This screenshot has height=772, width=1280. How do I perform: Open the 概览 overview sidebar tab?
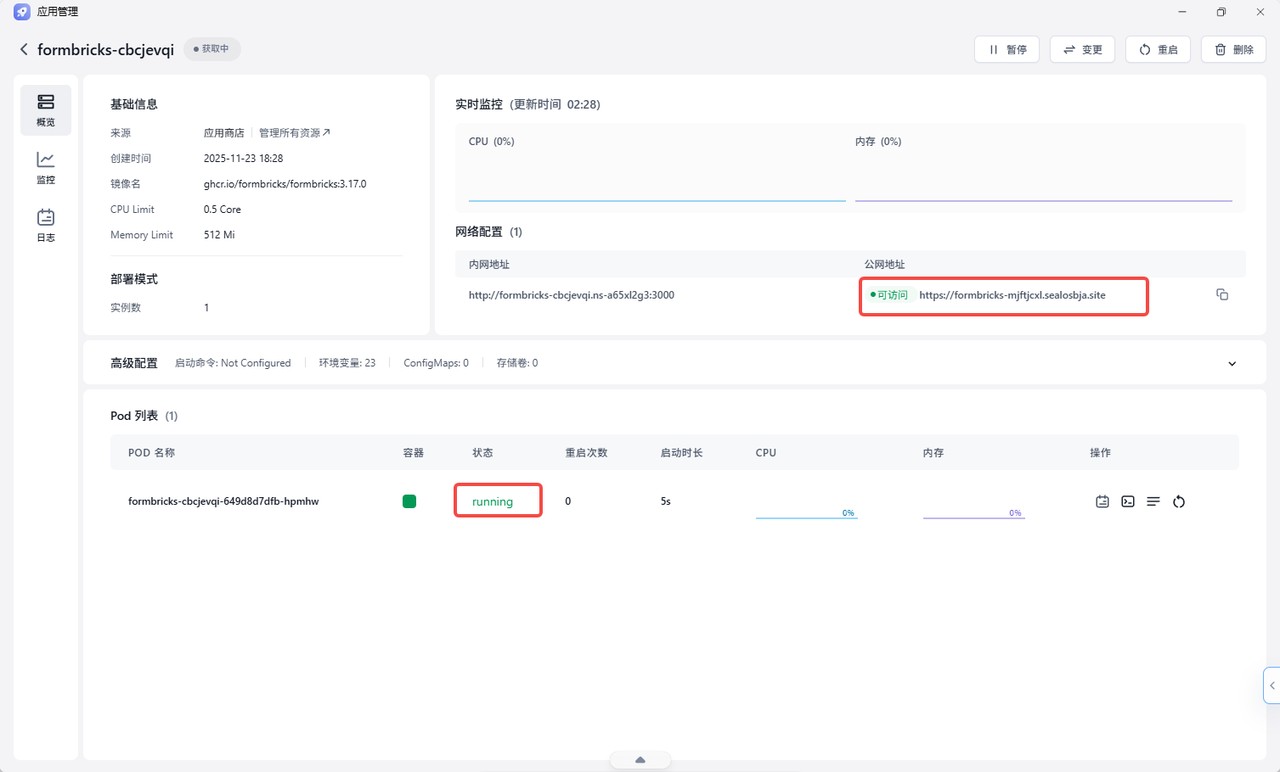pos(46,110)
